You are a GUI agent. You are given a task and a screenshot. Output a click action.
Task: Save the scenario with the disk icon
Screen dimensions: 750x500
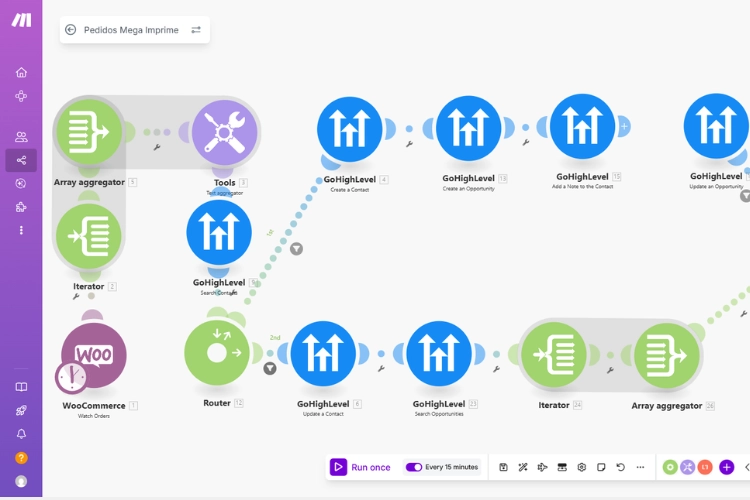tap(503, 467)
